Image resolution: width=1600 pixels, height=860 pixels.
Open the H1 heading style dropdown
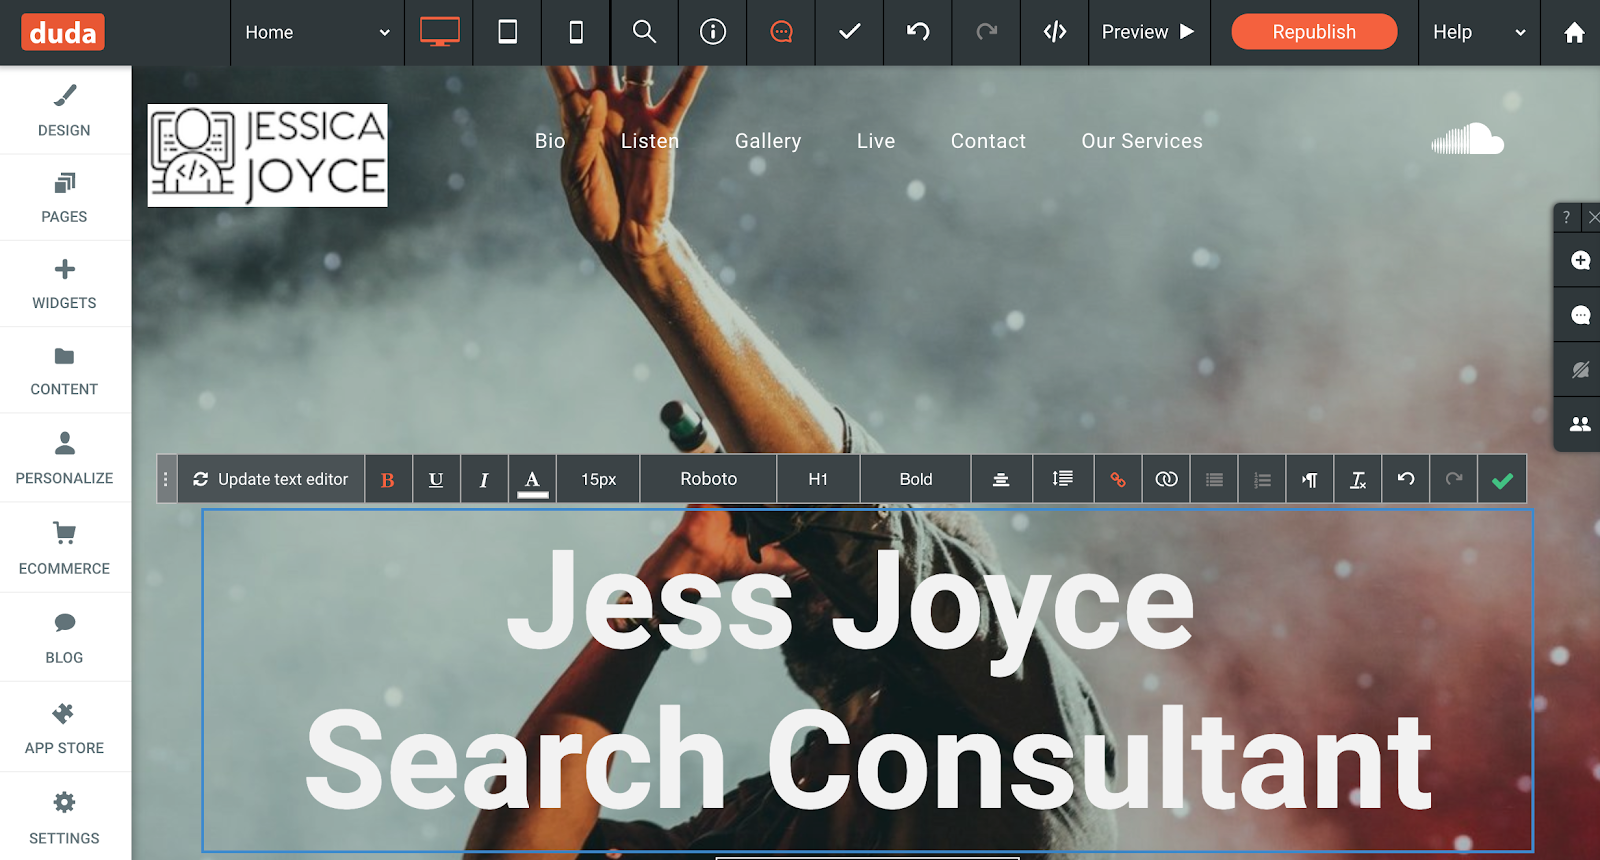[818, 479]
